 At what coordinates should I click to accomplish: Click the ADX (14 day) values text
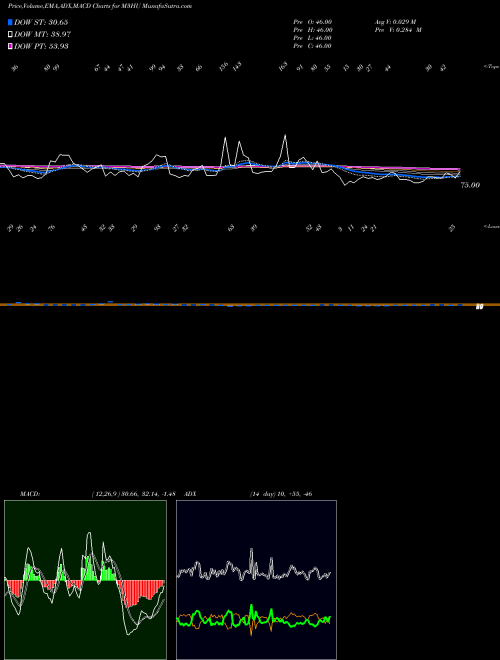281,494
